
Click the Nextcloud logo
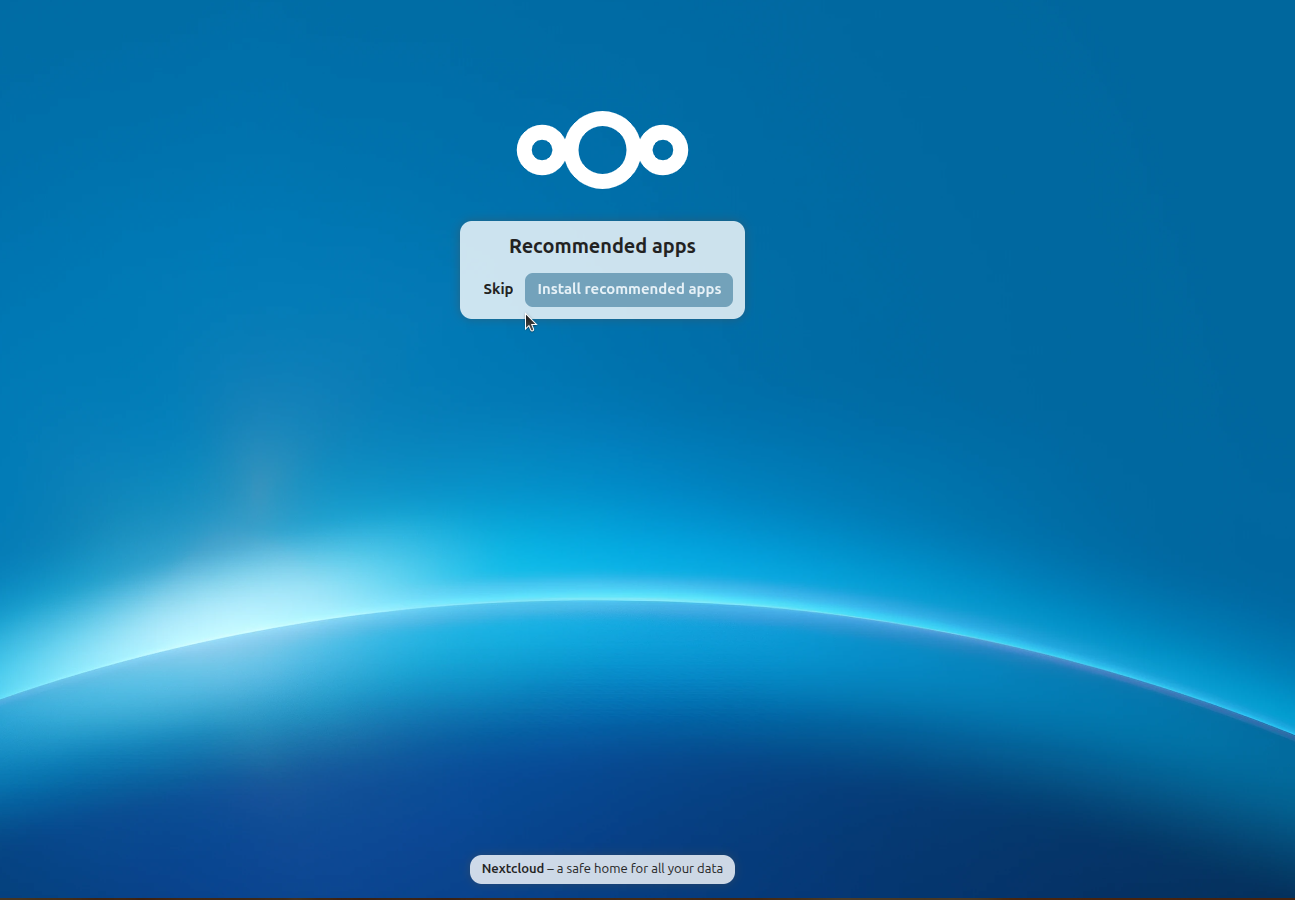(x=602, y=150)
